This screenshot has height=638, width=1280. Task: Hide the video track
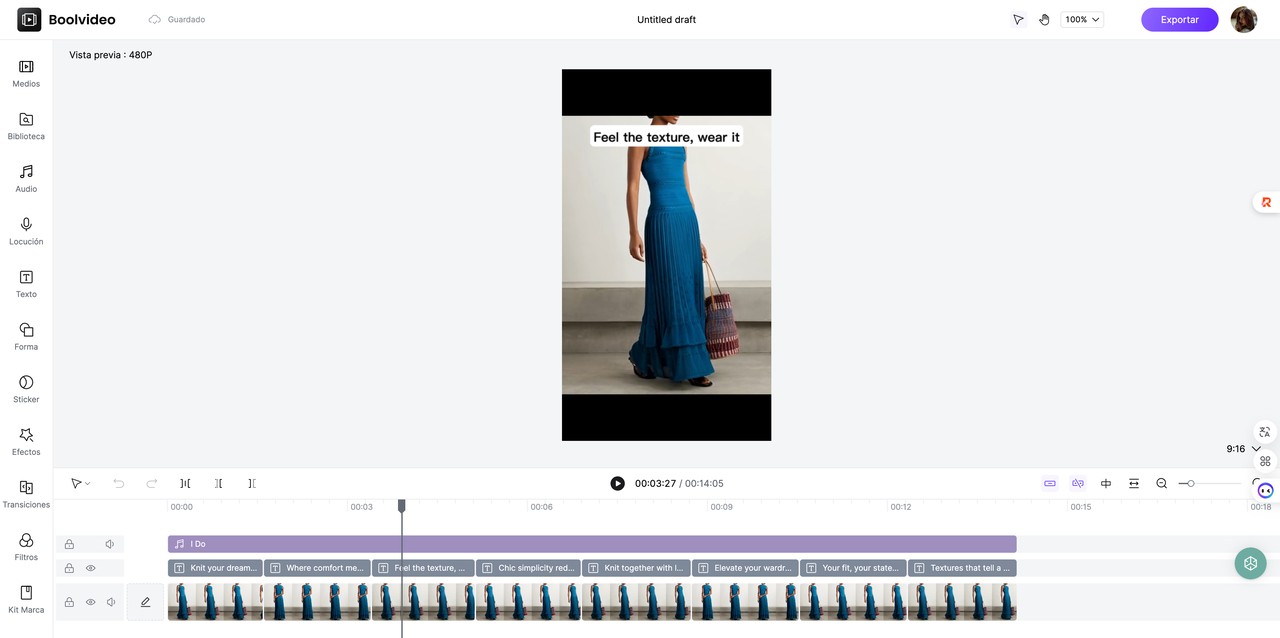(90, 602)
